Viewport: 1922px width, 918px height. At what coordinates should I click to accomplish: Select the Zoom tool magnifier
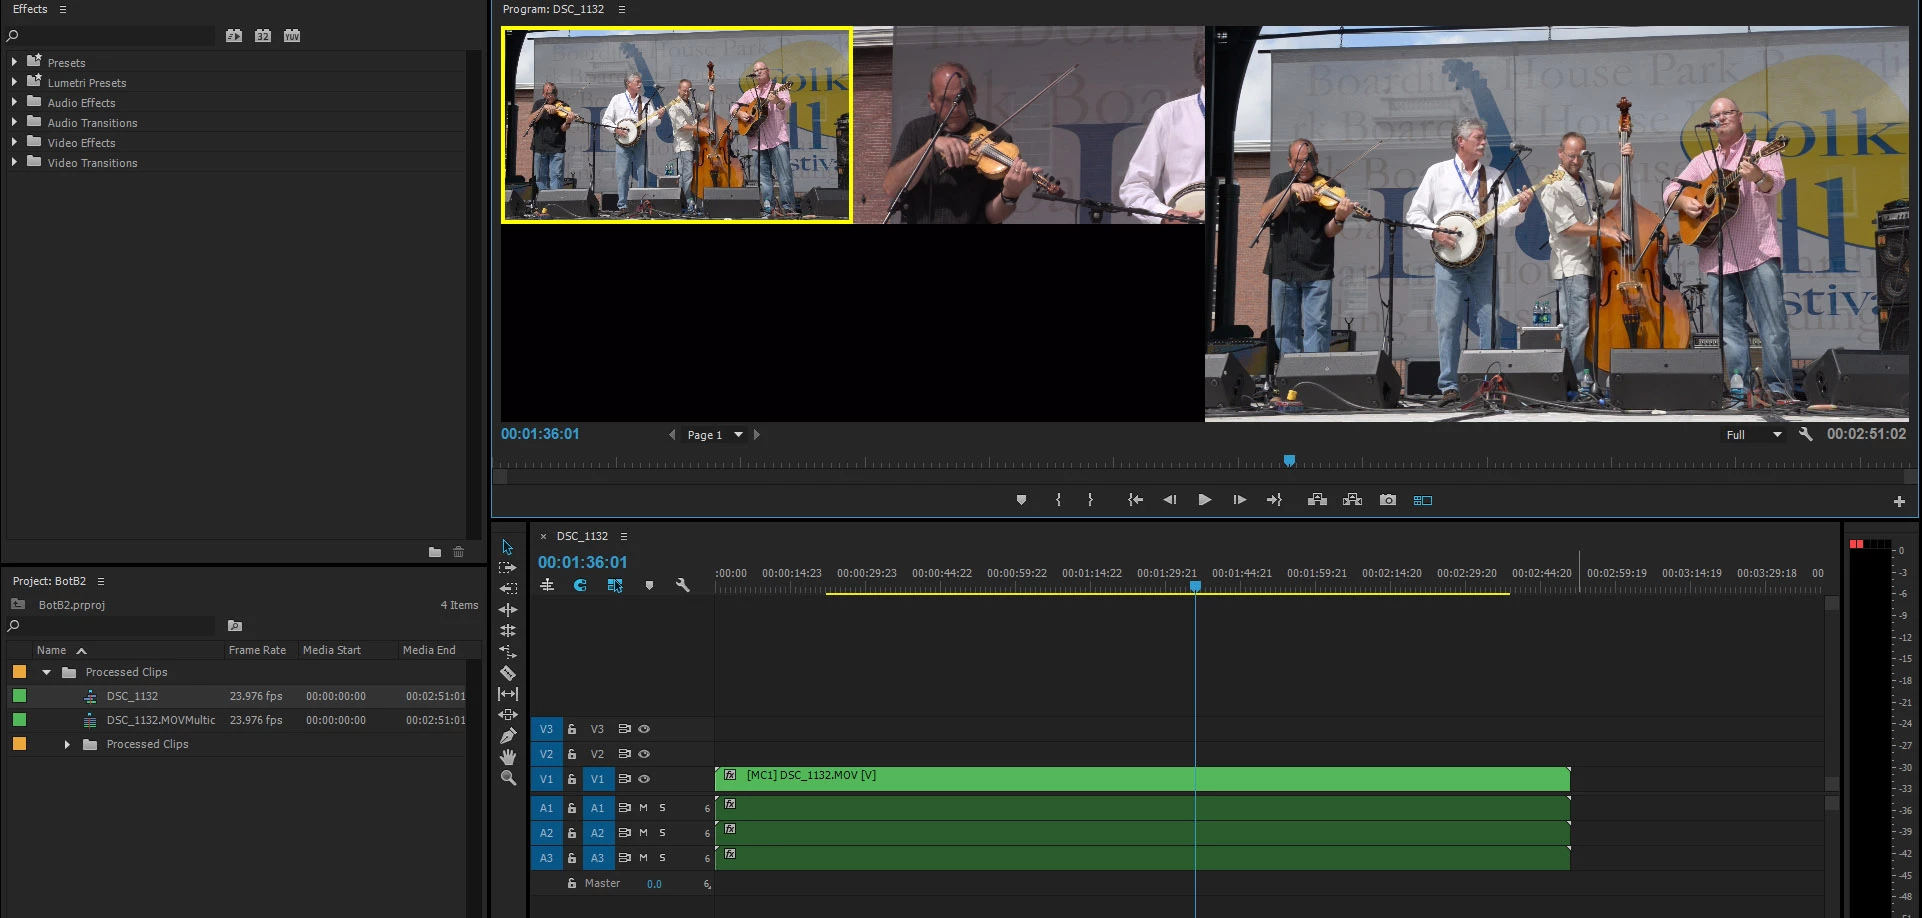point(508,778)
